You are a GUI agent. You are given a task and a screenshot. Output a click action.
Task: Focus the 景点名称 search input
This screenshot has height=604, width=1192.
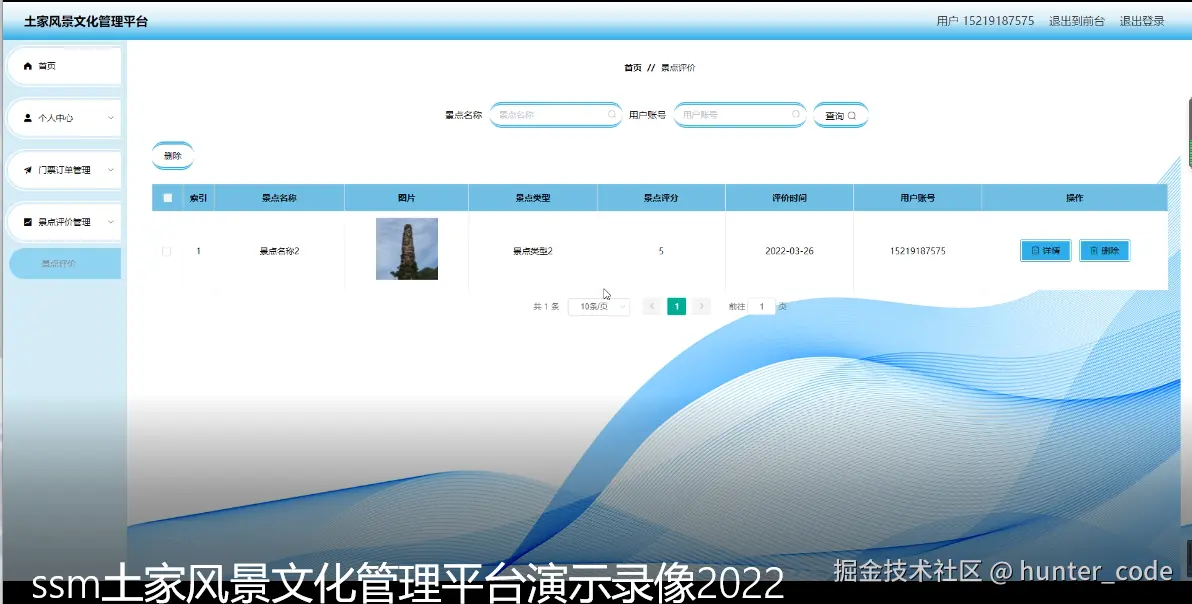point(556,115)
